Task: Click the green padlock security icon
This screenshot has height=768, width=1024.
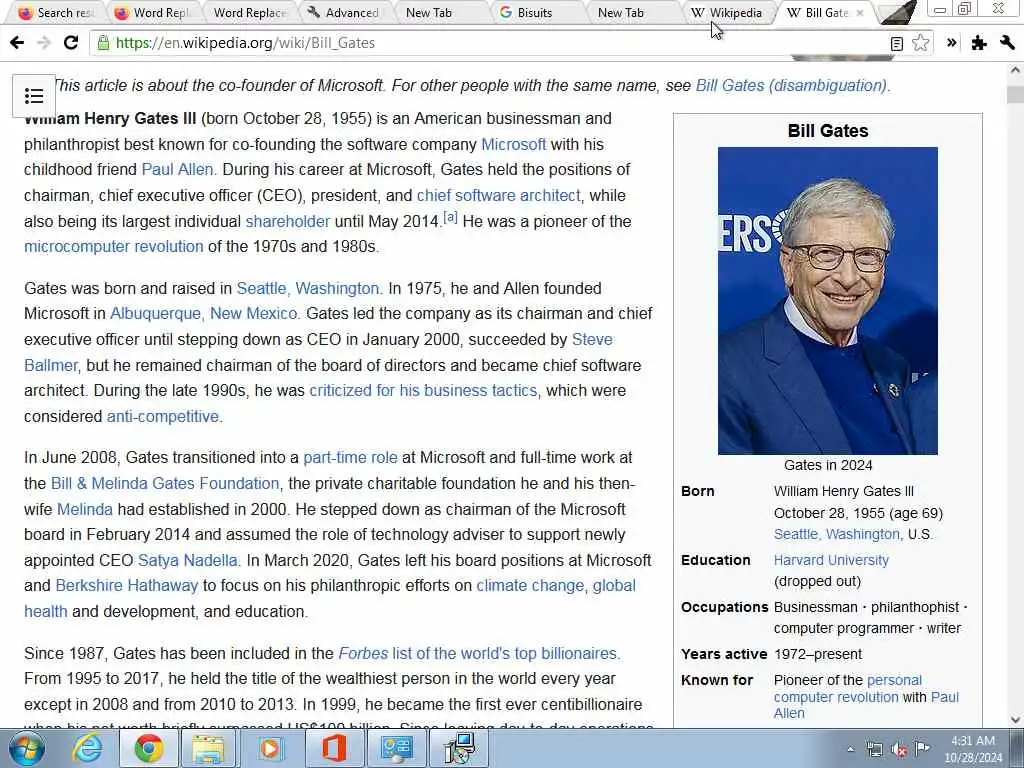Action: click(x=103, y=43)
